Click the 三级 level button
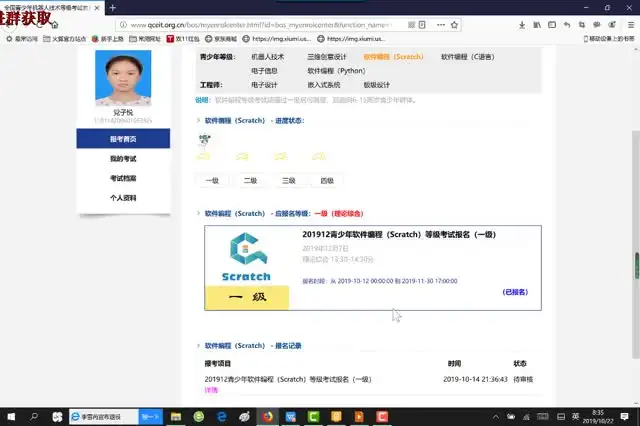The image size is (640, 426). (289, 180)
